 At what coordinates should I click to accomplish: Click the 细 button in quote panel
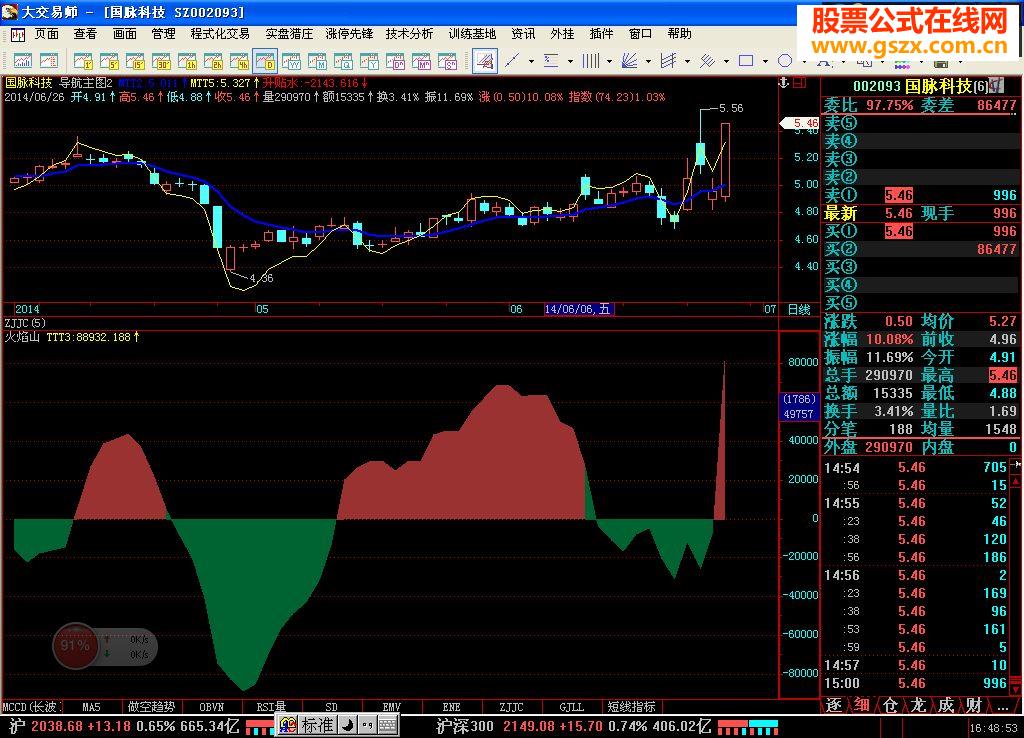pyautogui.click(x=861, y=705)
